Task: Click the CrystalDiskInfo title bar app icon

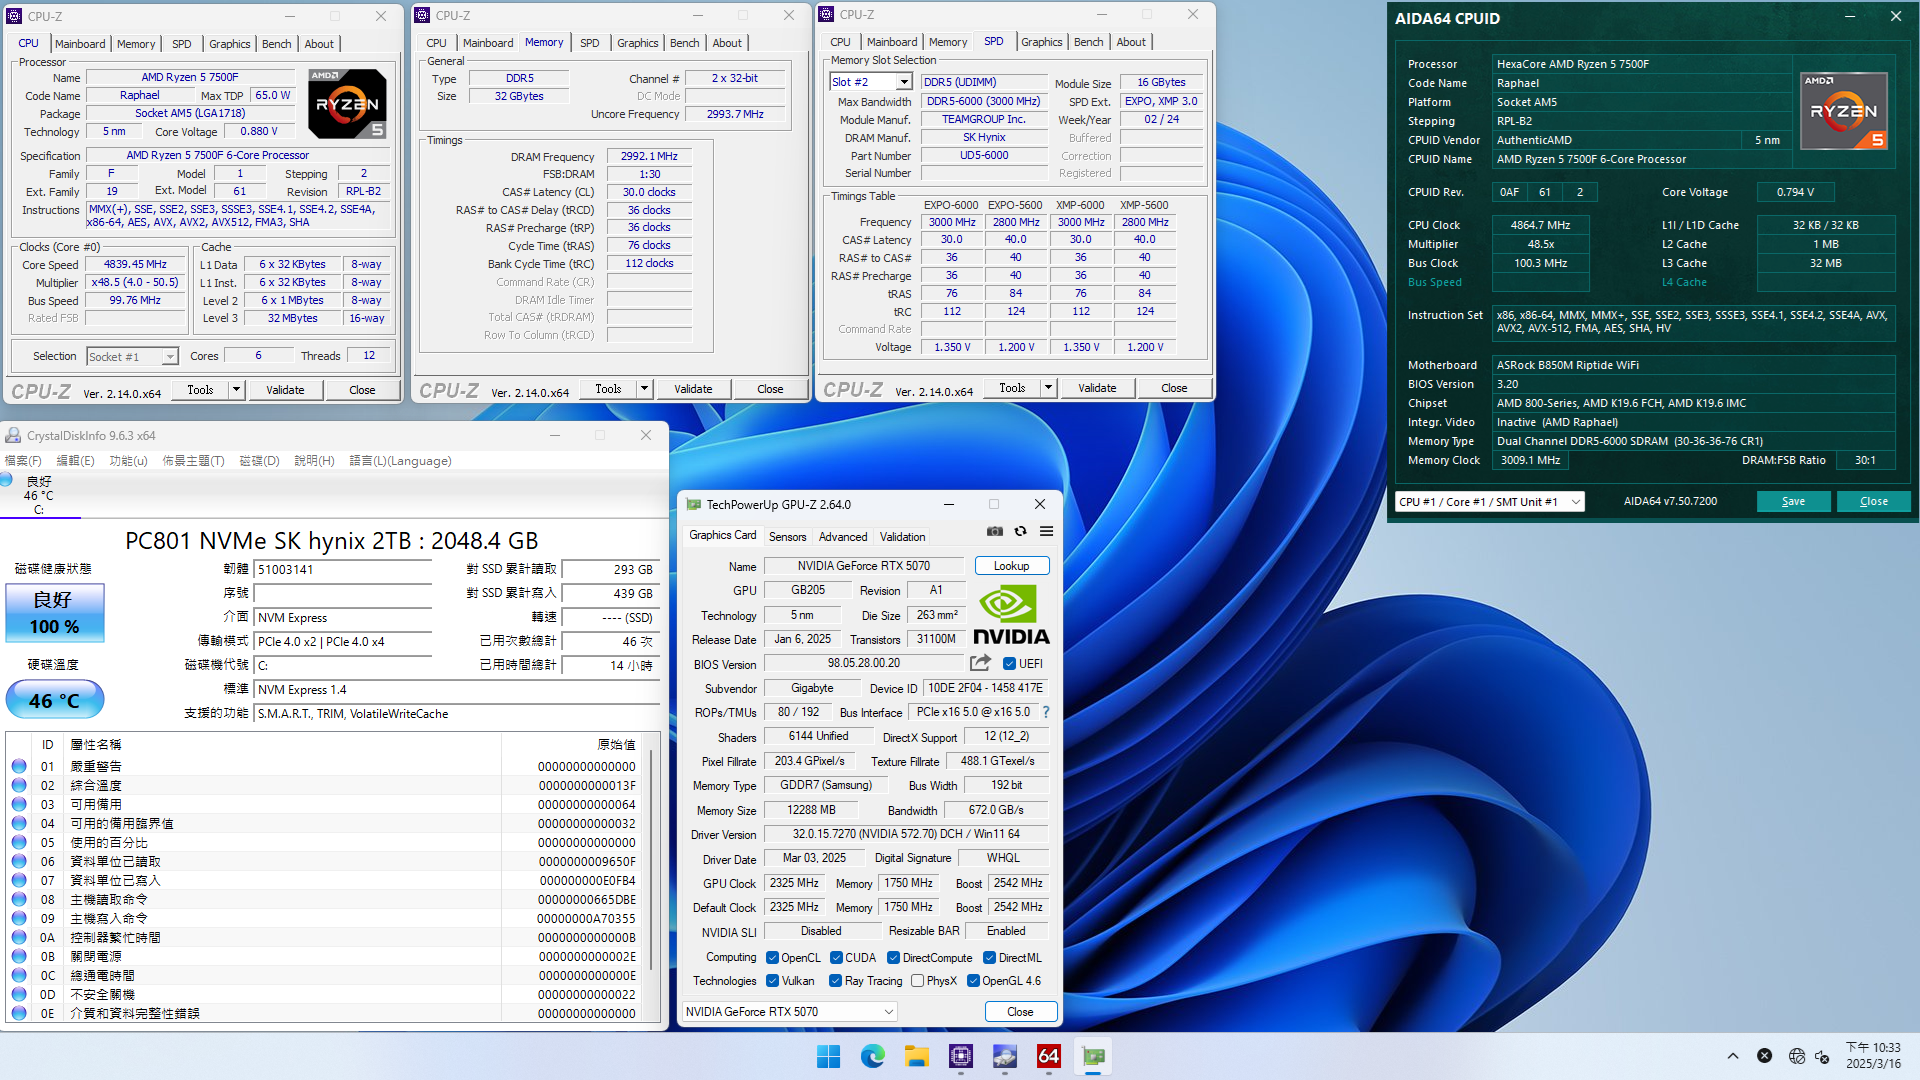Action: [13, 435]
